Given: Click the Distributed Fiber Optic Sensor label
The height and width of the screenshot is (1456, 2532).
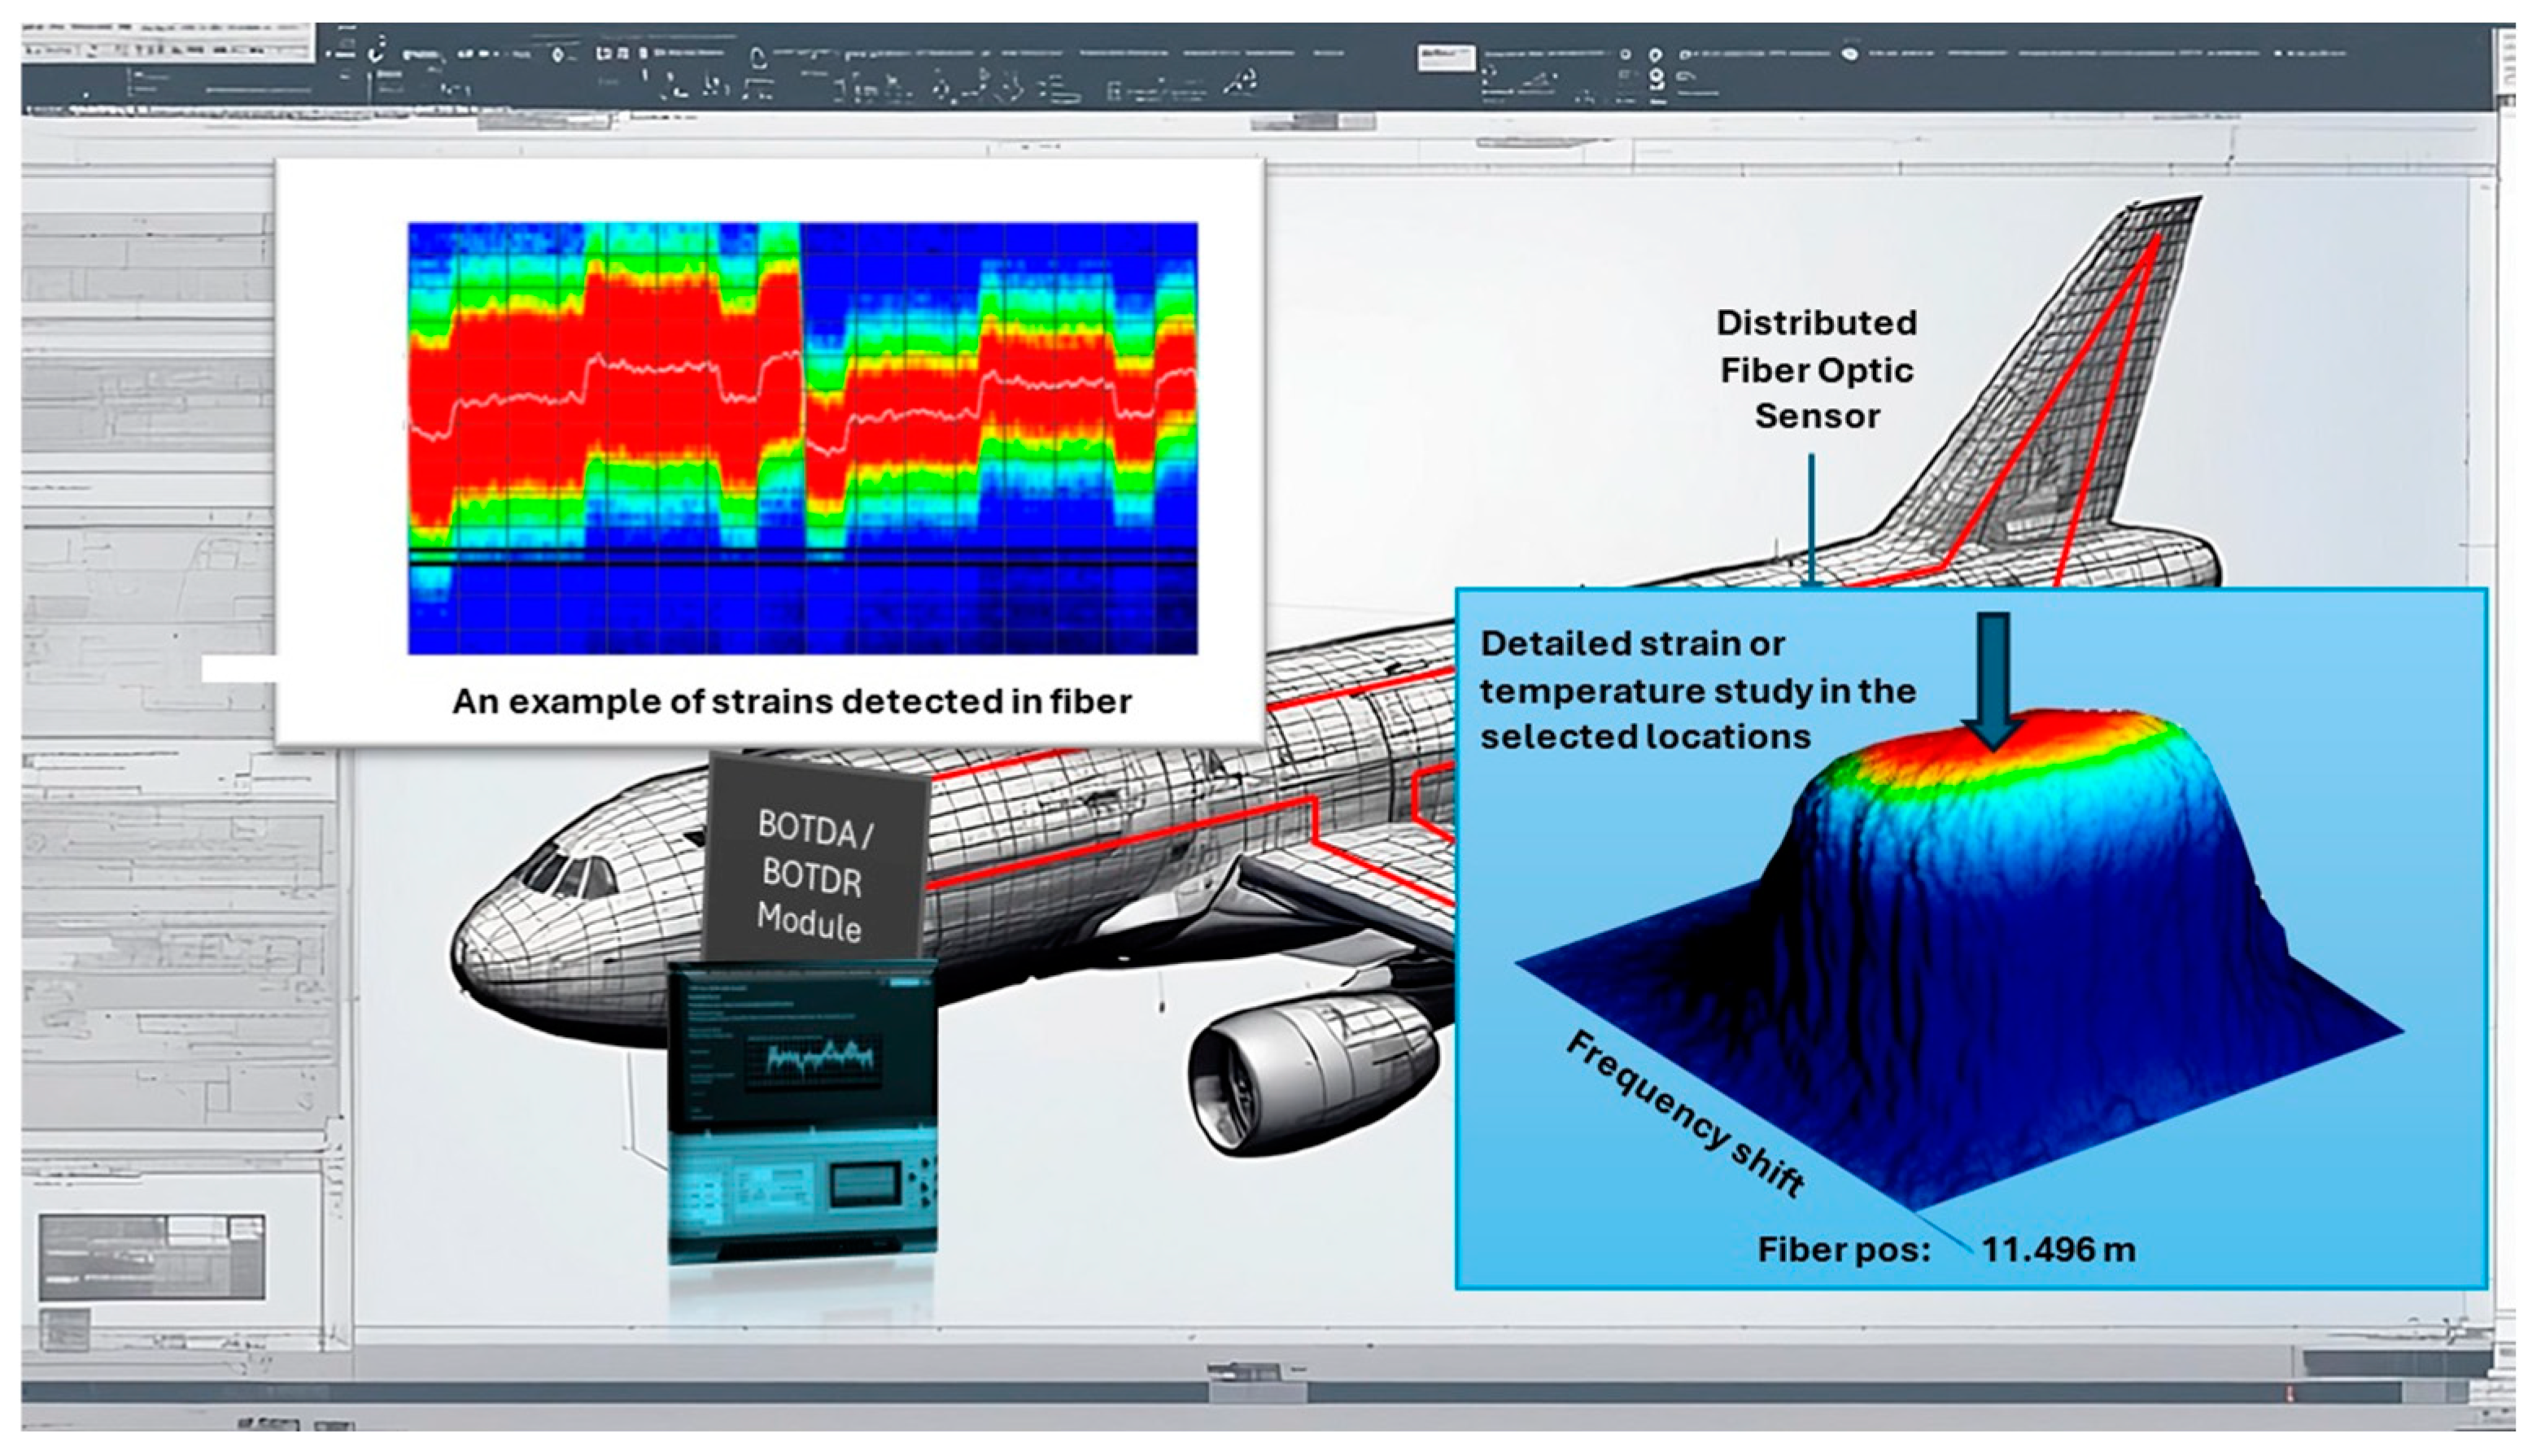Looking at the screenshot, I should 1816,369.
